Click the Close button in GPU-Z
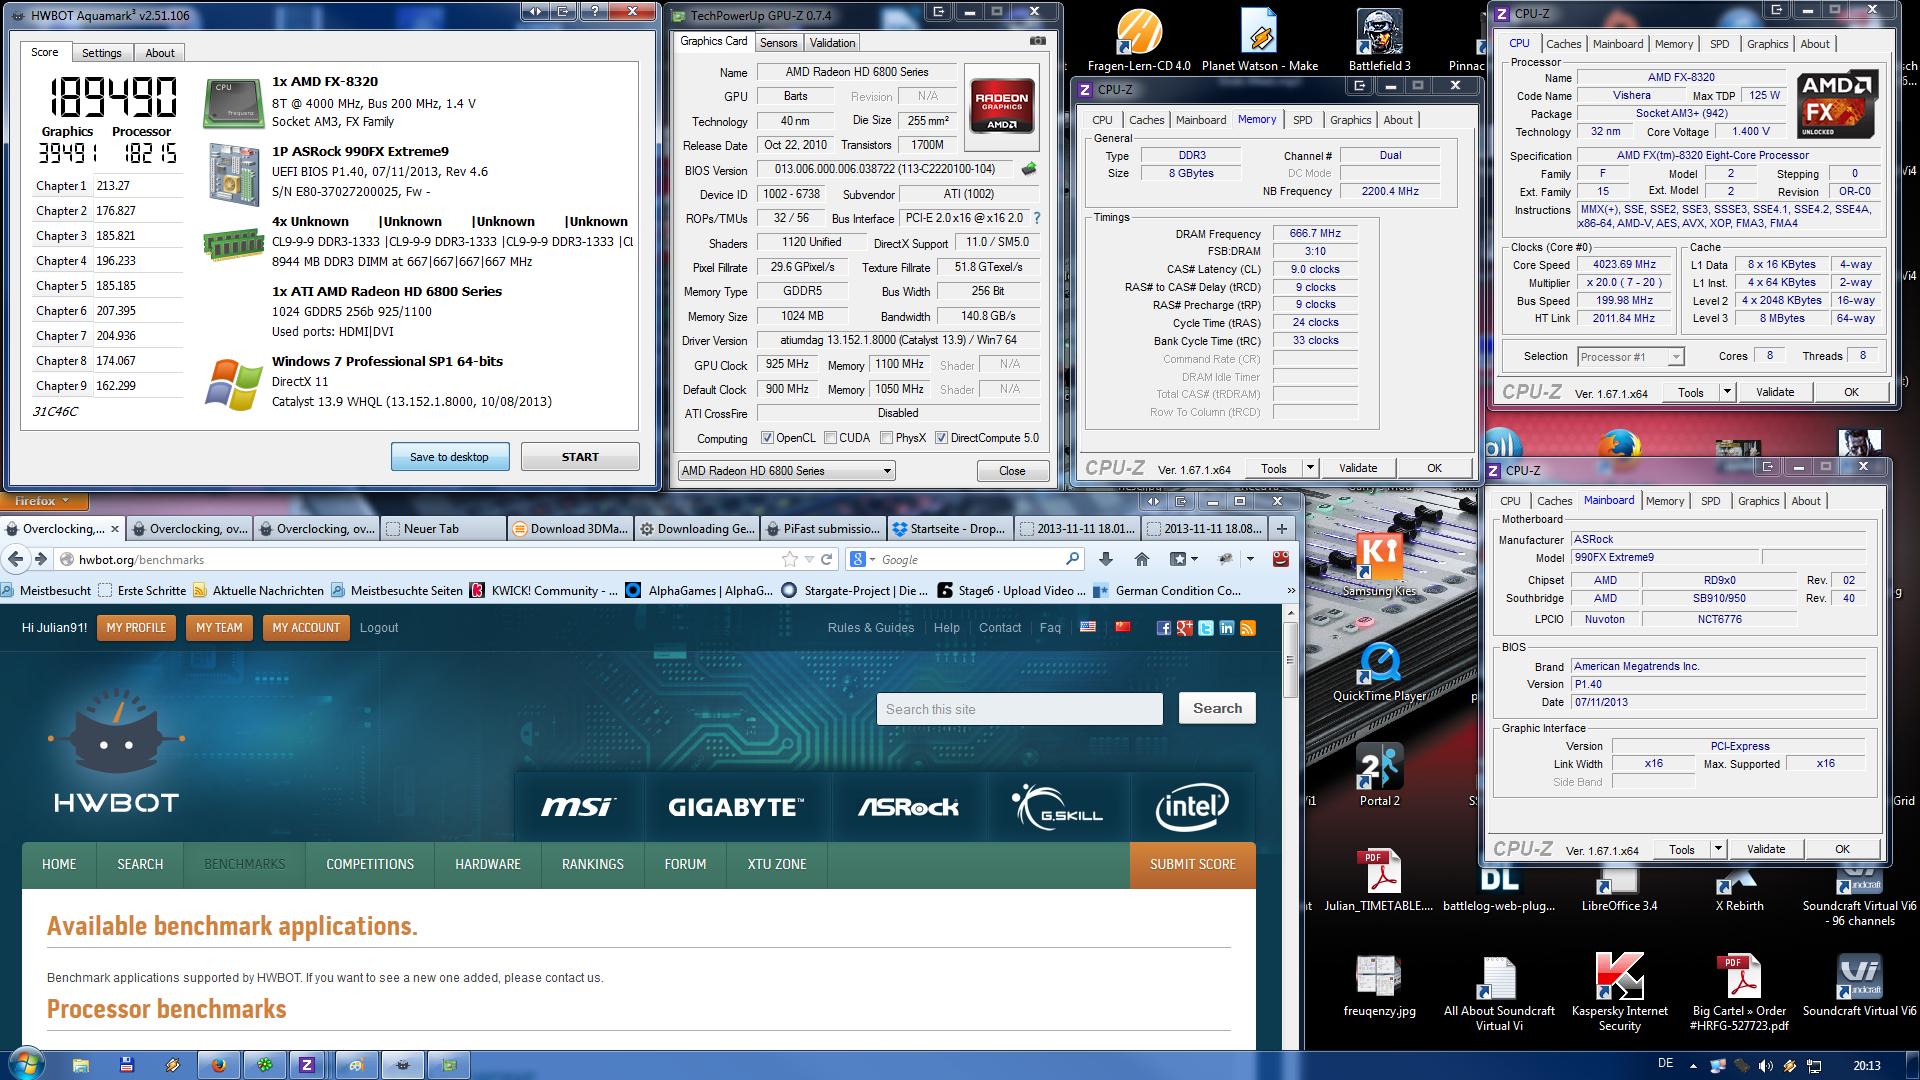The height and width of the screenshot is (1080, 1920). (x=1012, y=471)
